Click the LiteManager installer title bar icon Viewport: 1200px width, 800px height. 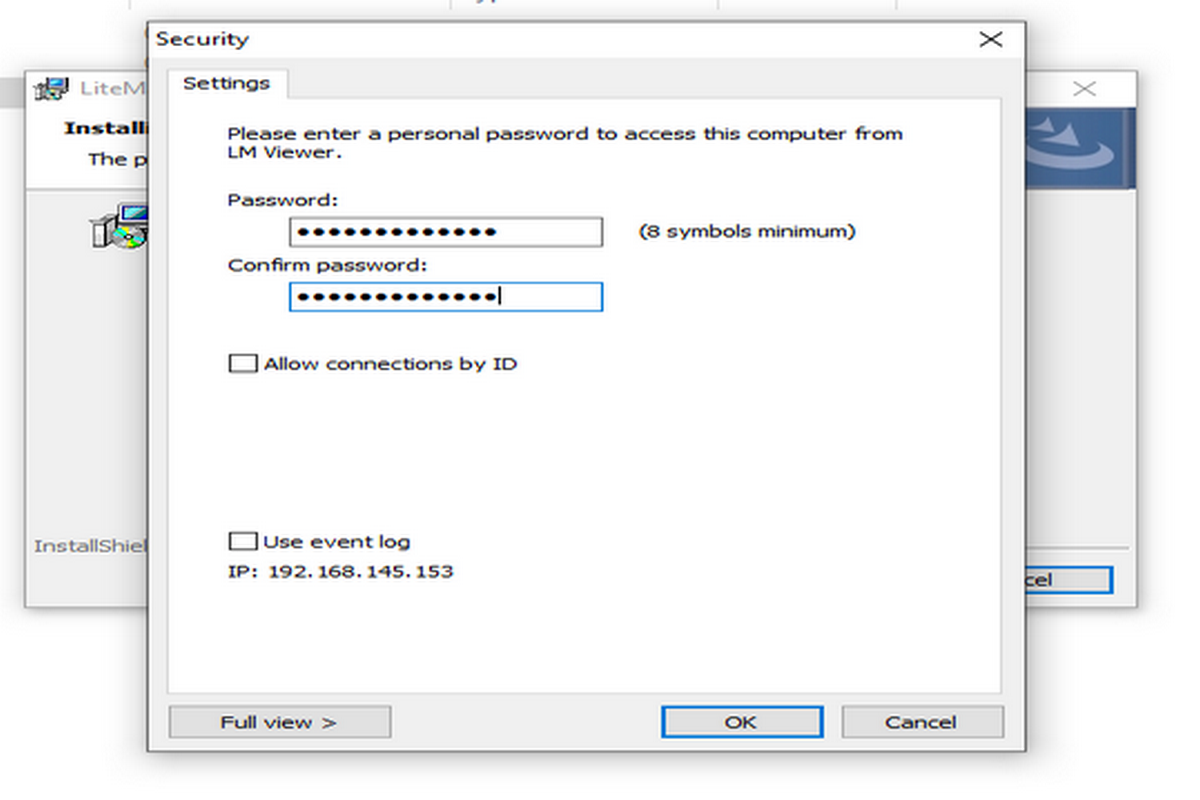tap(51, 88)
